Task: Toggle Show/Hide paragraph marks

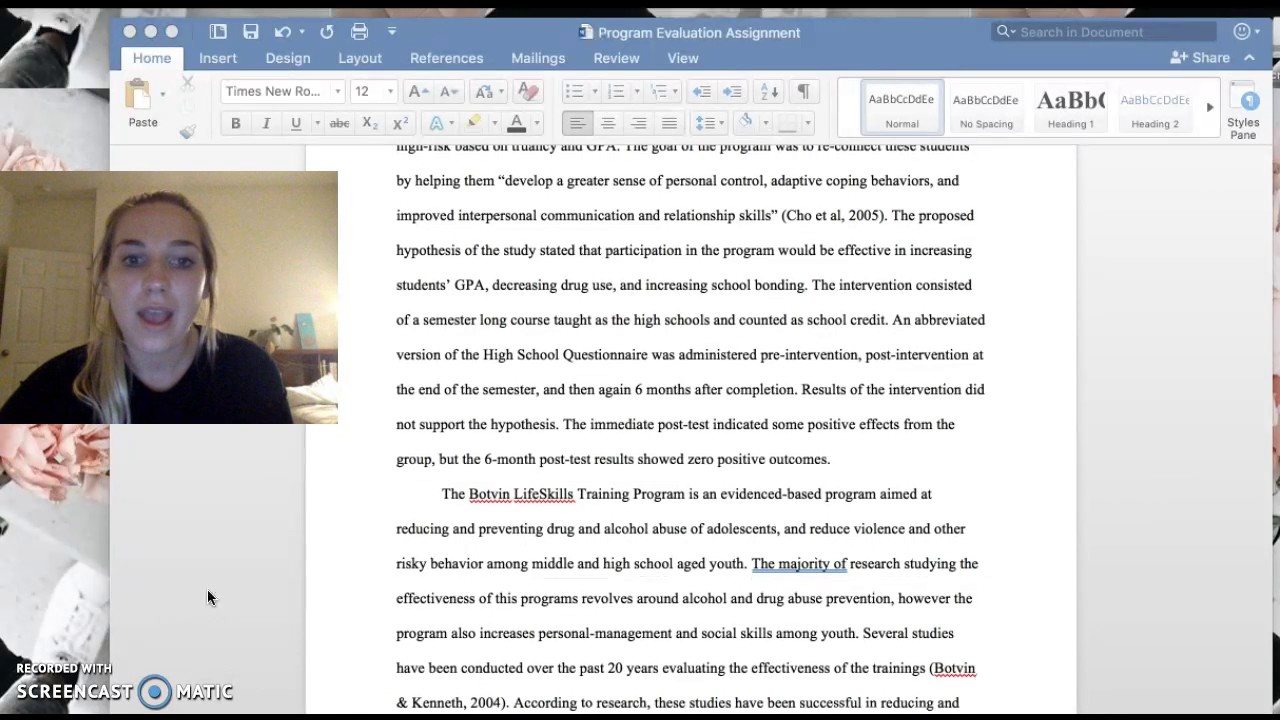Action: pos(803,91)
